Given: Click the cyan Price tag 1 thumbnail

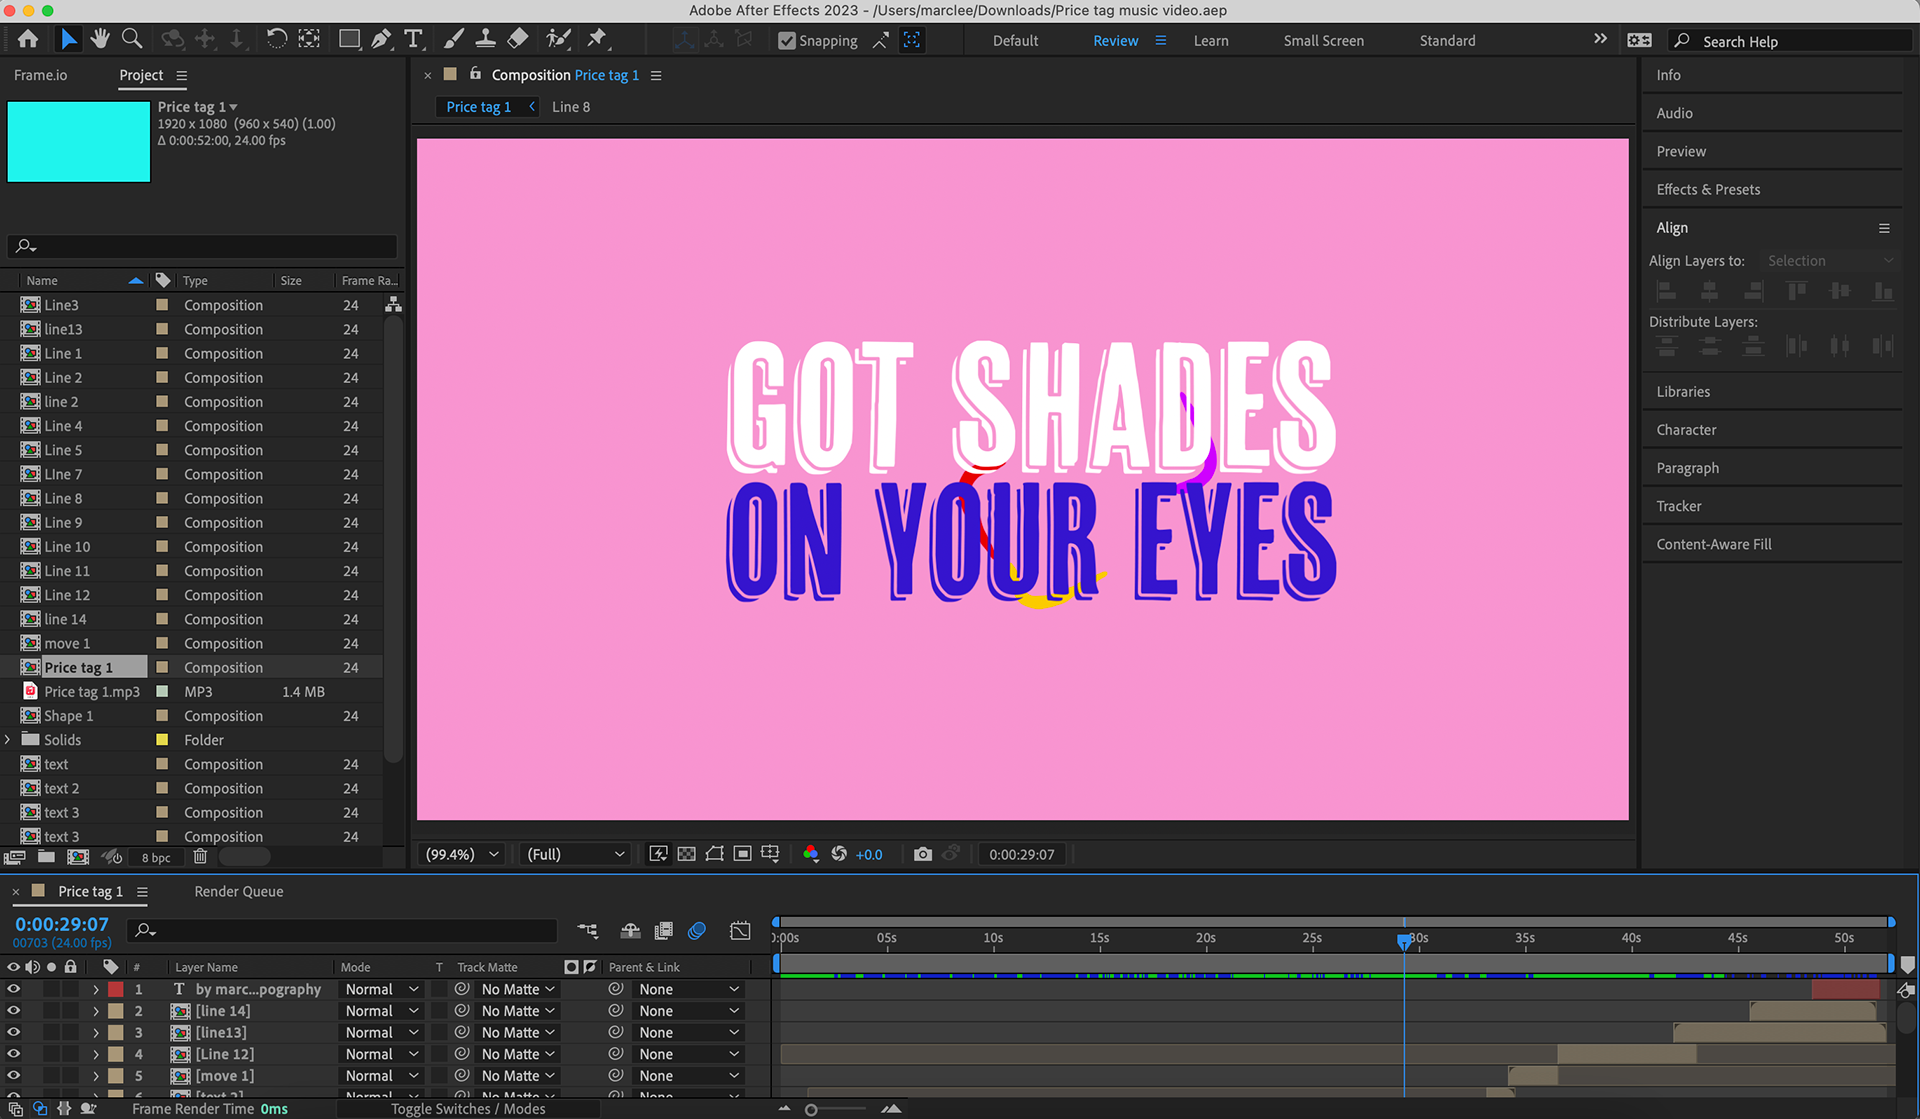Looking at the screenshot, I should [78, 141].
